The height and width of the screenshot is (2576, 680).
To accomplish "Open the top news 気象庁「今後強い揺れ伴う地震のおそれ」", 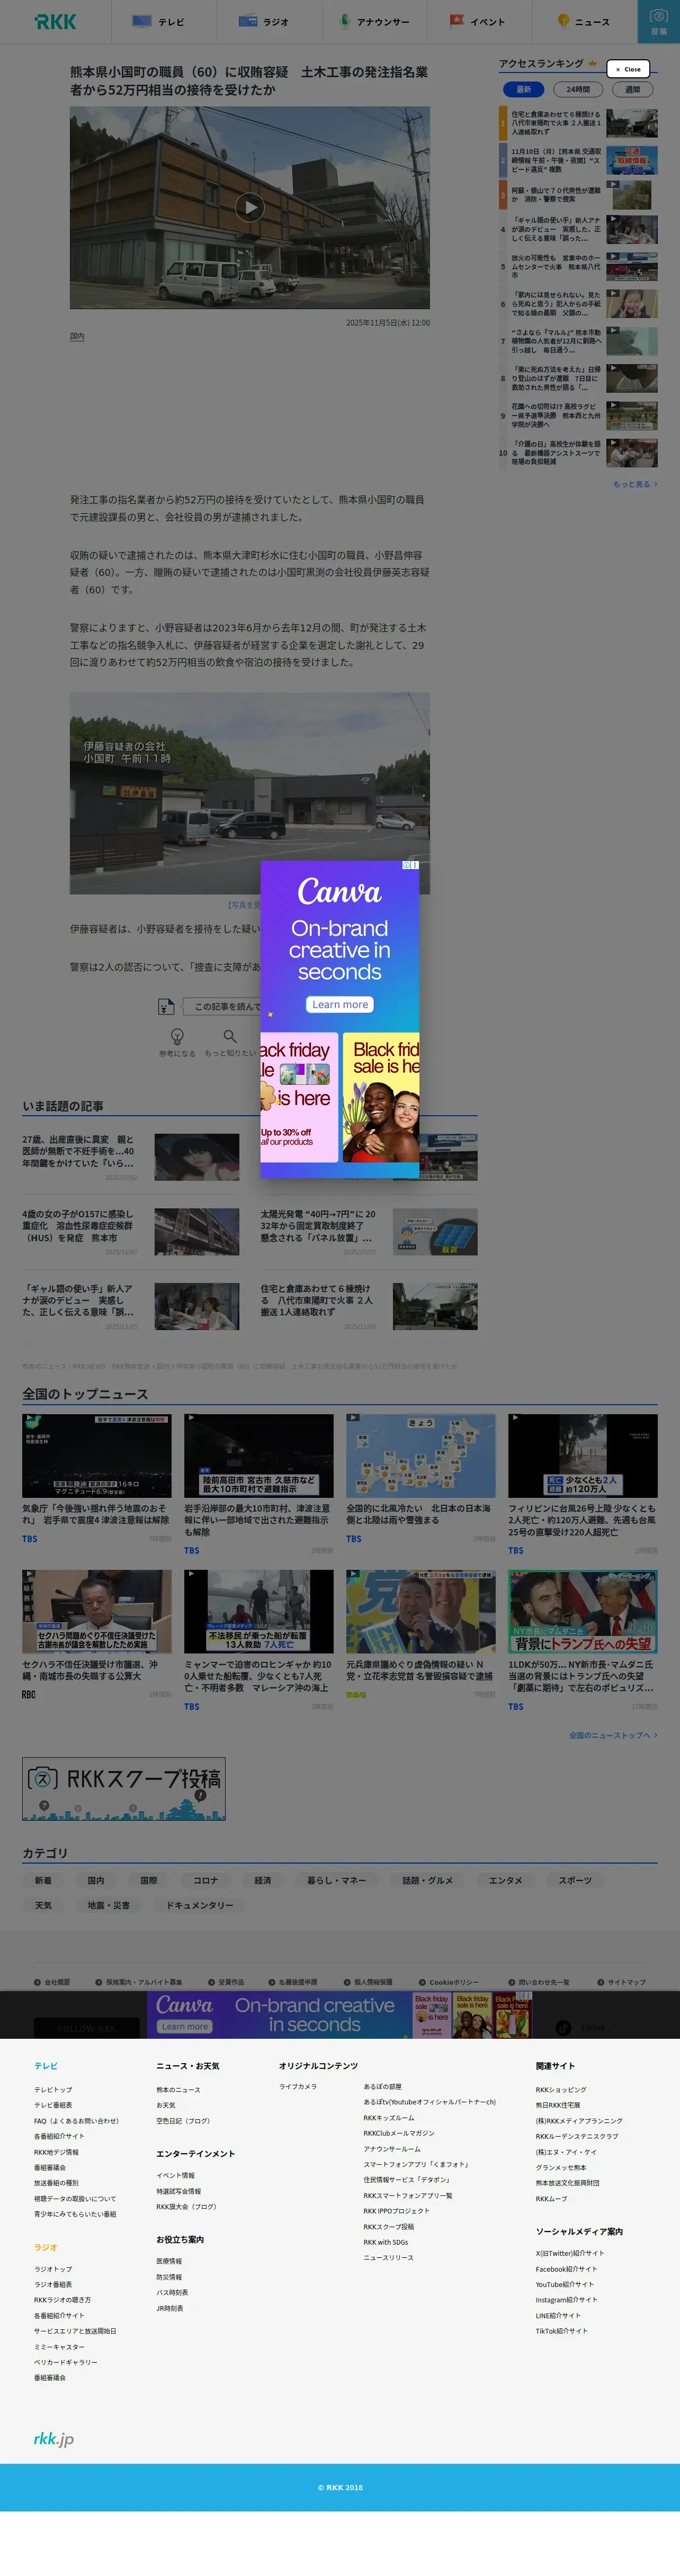I will [x=96, y=1514].
